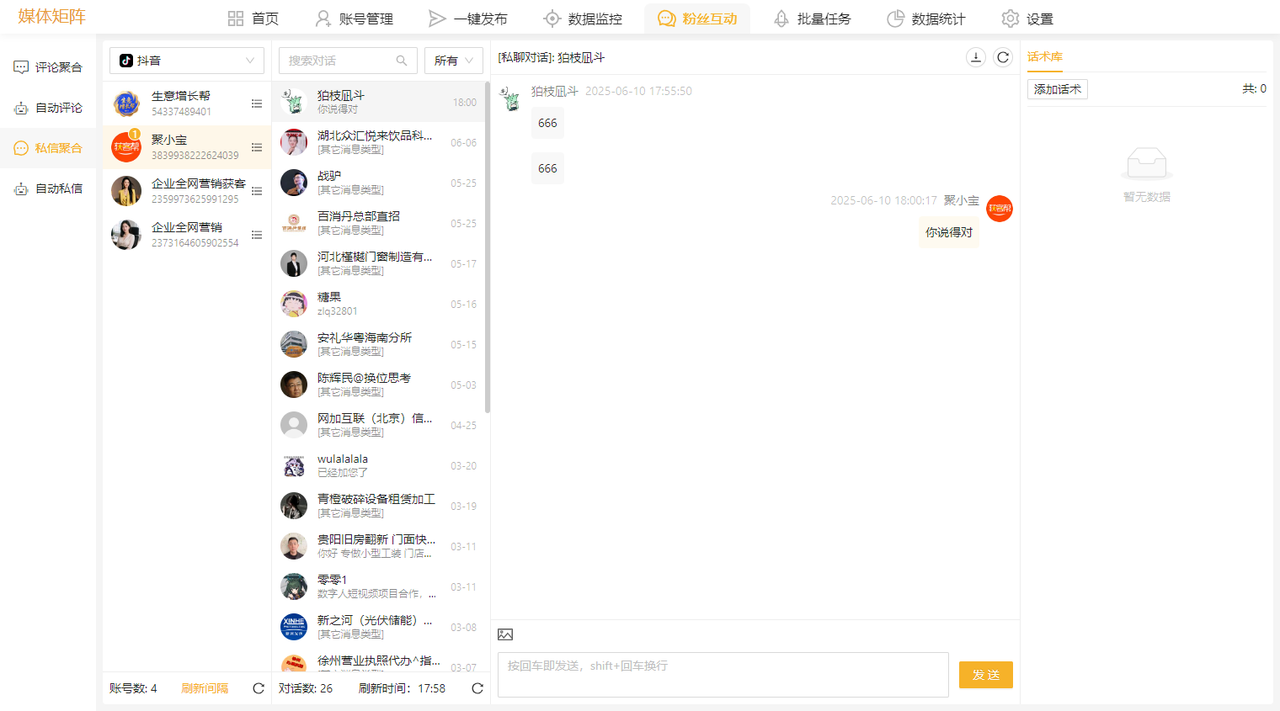
Task: Open conversation with 湖北众汇悦来饮品科
Action: (x=380, y=142)
